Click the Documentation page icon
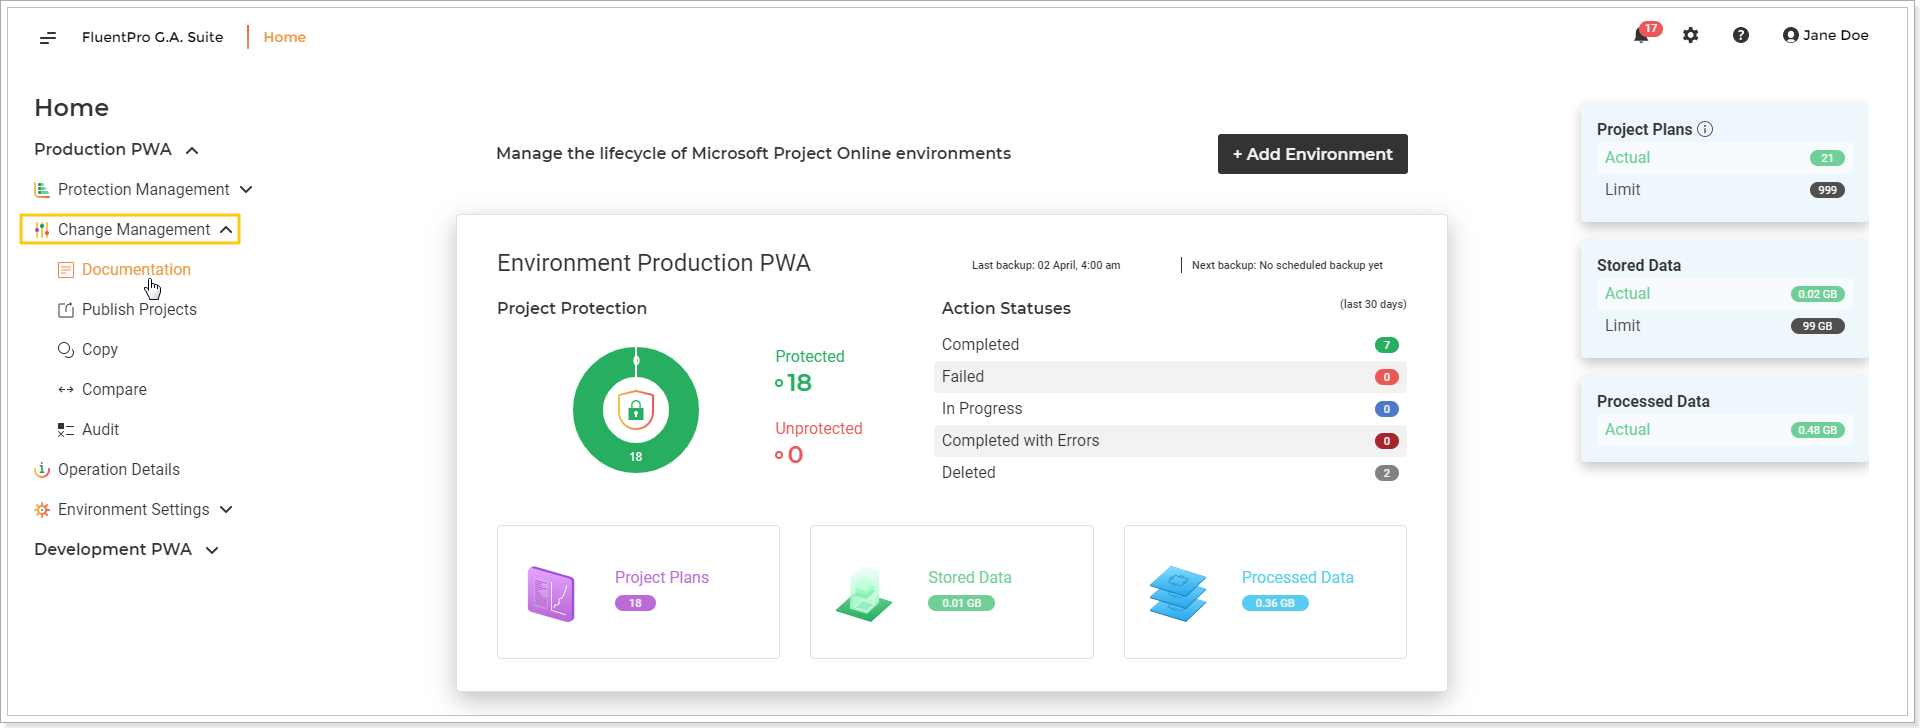 [x=66, y=270]
